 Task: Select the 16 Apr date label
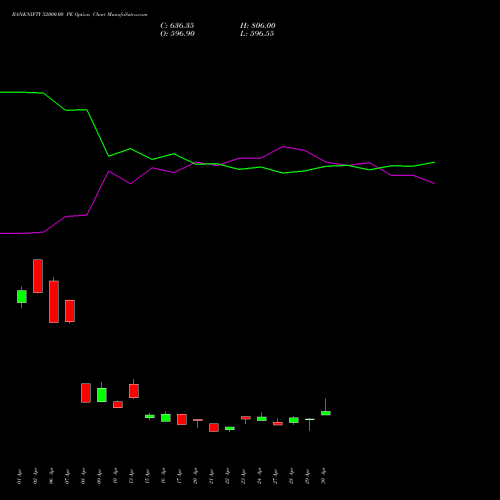163,476
